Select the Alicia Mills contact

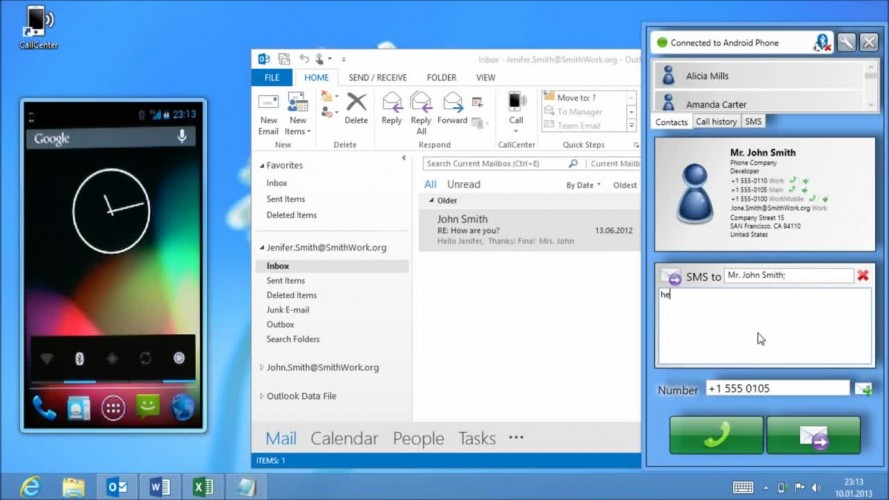click(x=757, y=75)
